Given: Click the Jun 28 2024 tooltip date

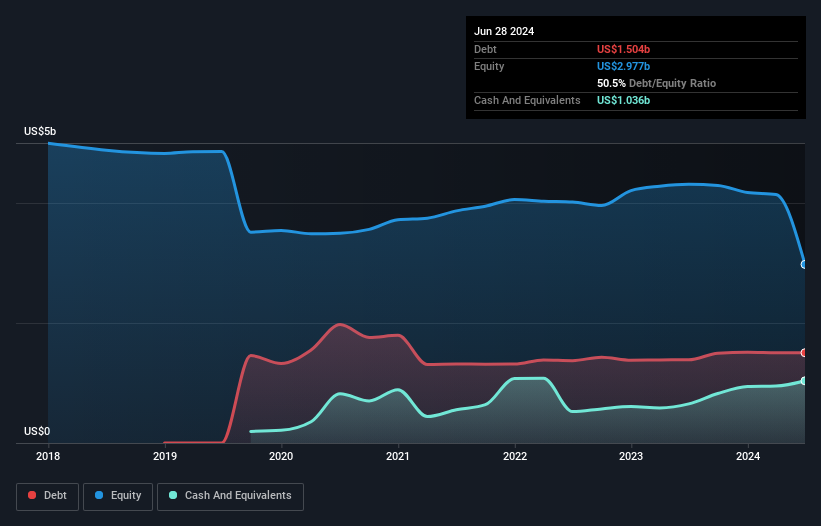Looking at the screenshot, I should 504,31.
